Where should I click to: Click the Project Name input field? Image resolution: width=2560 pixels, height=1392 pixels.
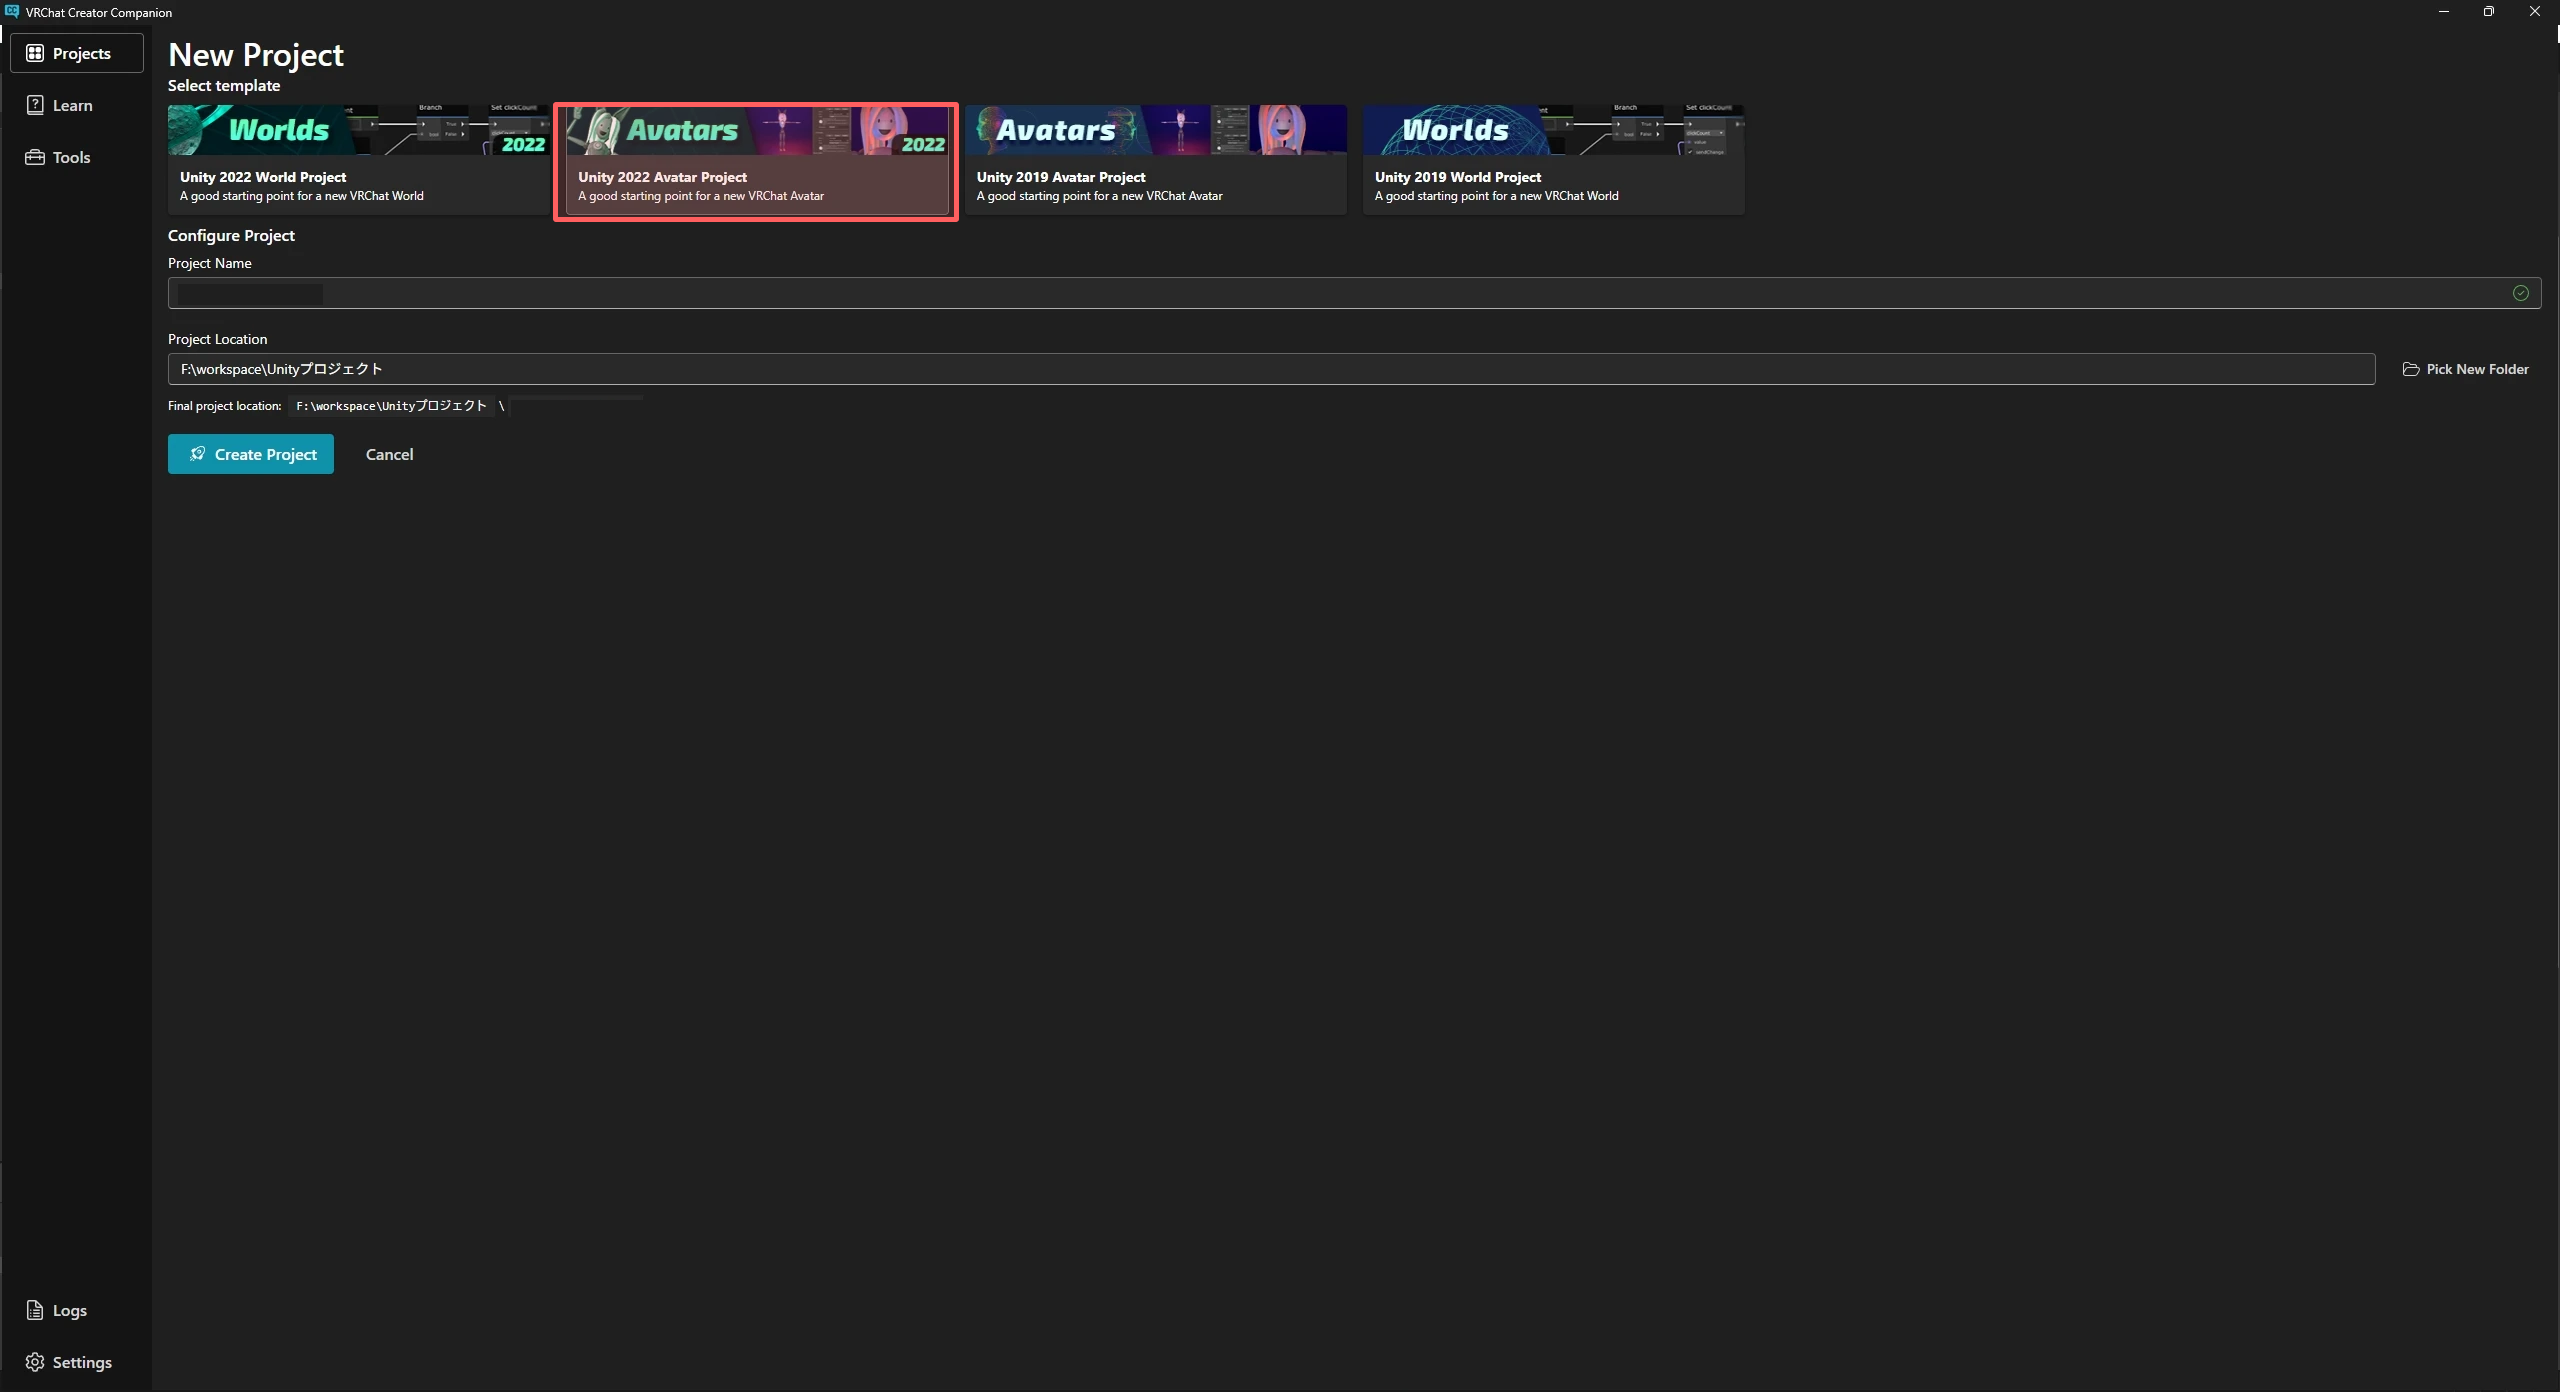click(x=1352, y=291)
